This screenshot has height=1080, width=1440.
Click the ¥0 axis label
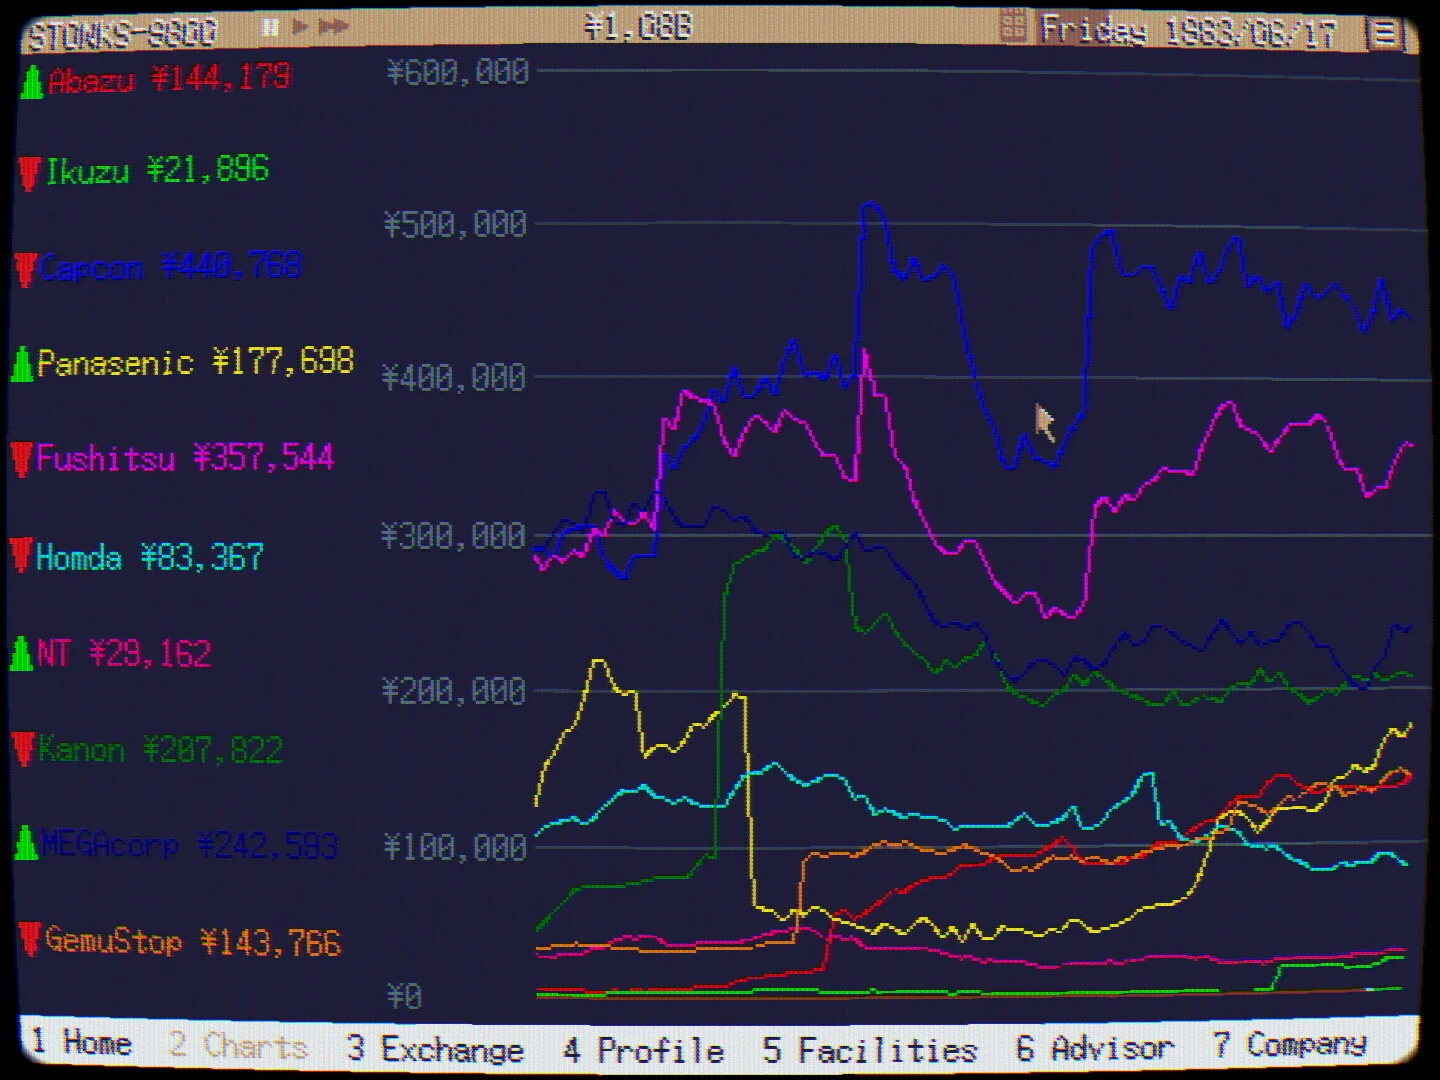click(405, 996)
